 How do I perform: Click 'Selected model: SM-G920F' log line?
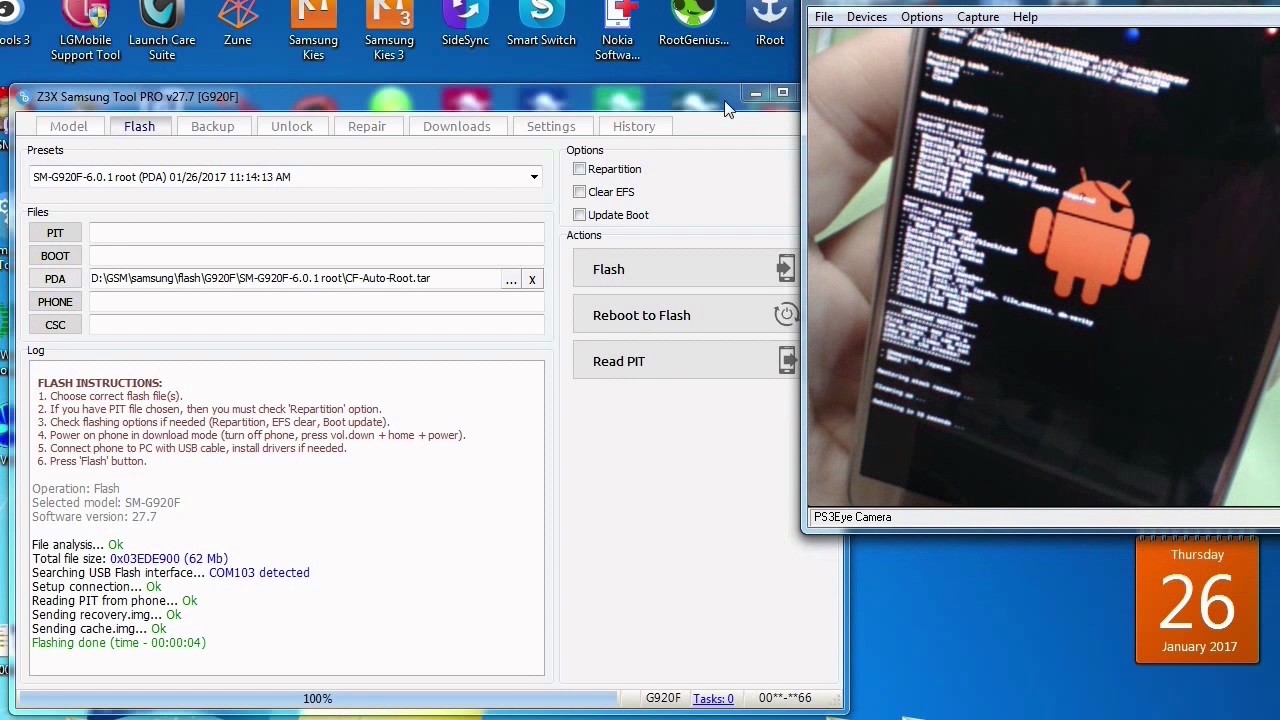pos(106,503)
